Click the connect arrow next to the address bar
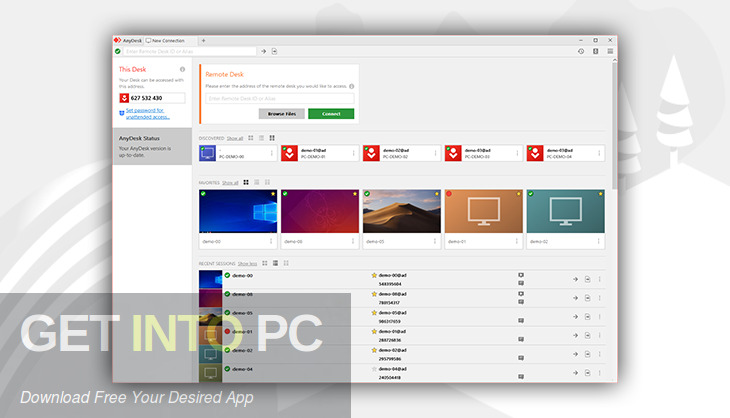Image resolution: width=730 pixels, height=418 pixels. 264,51
